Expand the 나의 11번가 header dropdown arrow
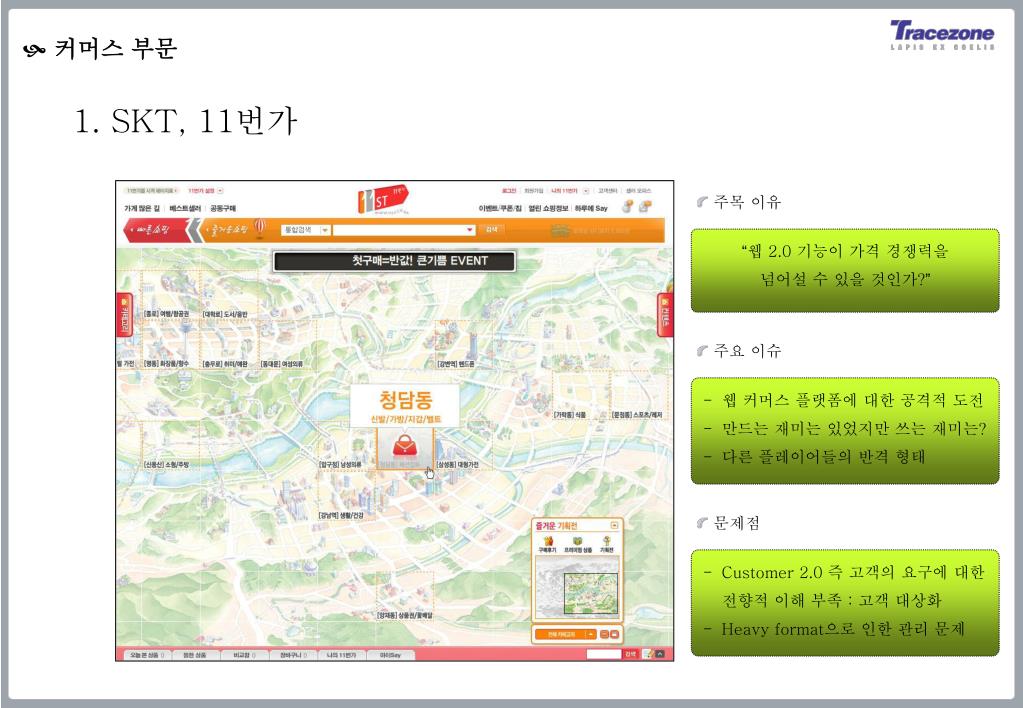1023x708 pixels. [x=586, y=191]
